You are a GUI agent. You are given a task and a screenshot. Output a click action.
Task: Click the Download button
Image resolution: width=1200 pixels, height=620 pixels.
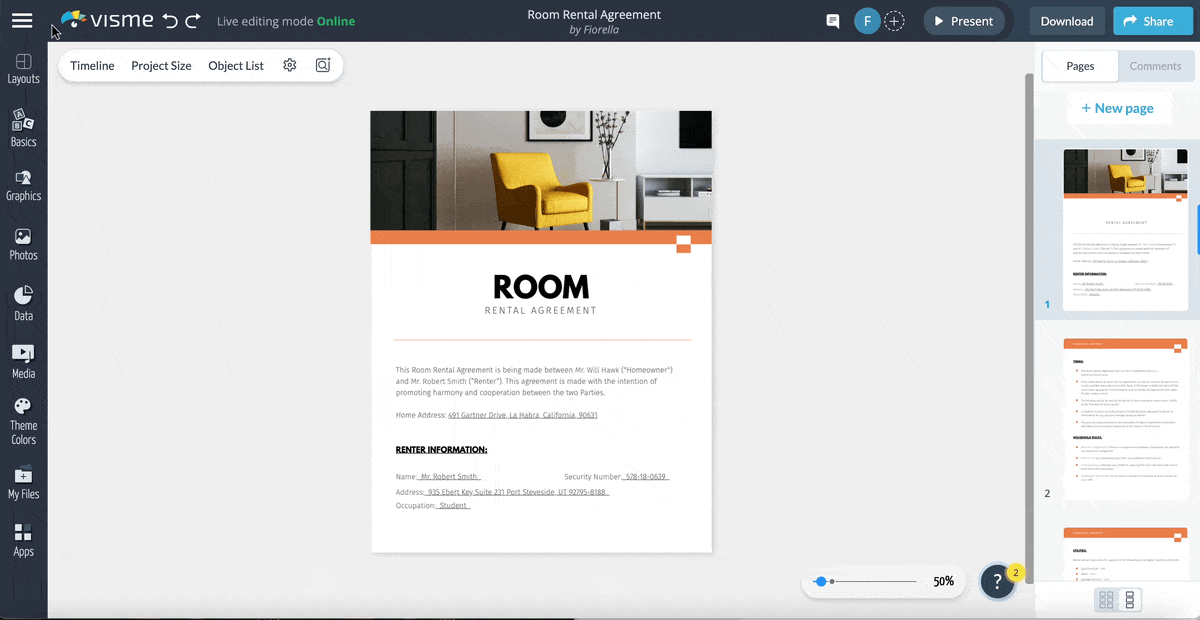(x=1066, y=20)
